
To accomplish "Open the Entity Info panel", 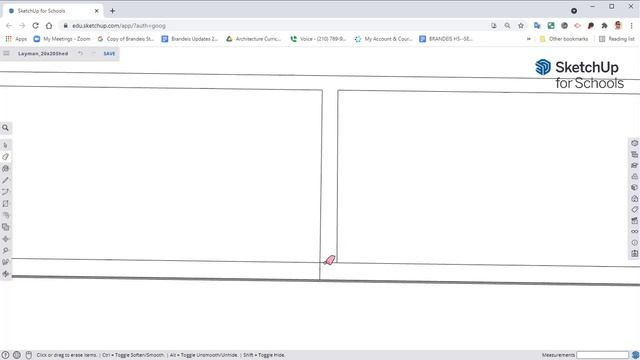I will coord(634,143).
